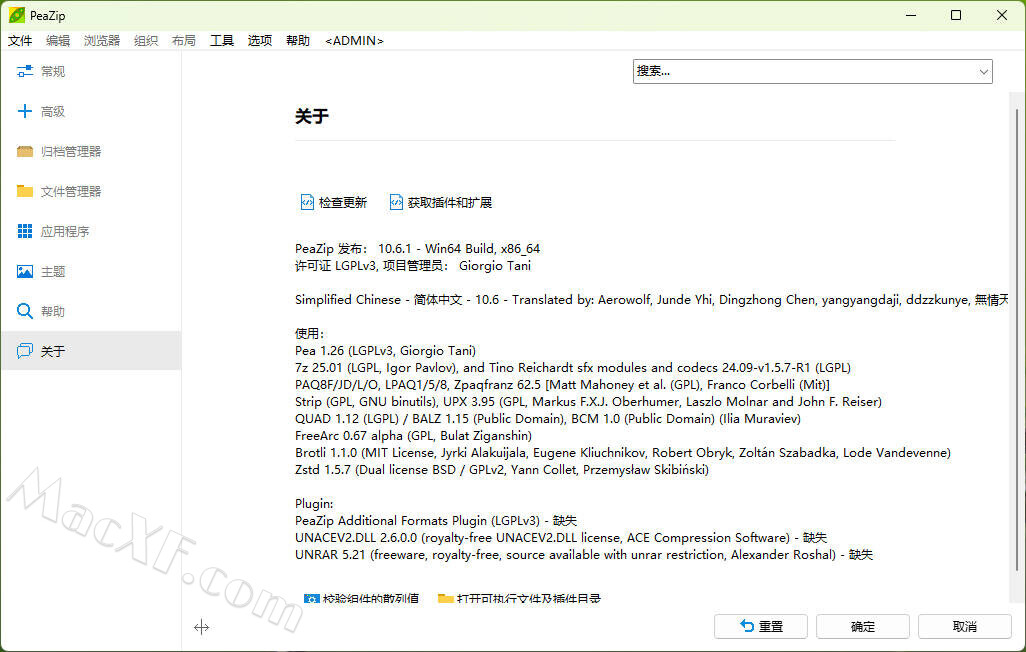Click the 'PeaZip 发布: 10.6.1' version line

[x=417, y=249]
